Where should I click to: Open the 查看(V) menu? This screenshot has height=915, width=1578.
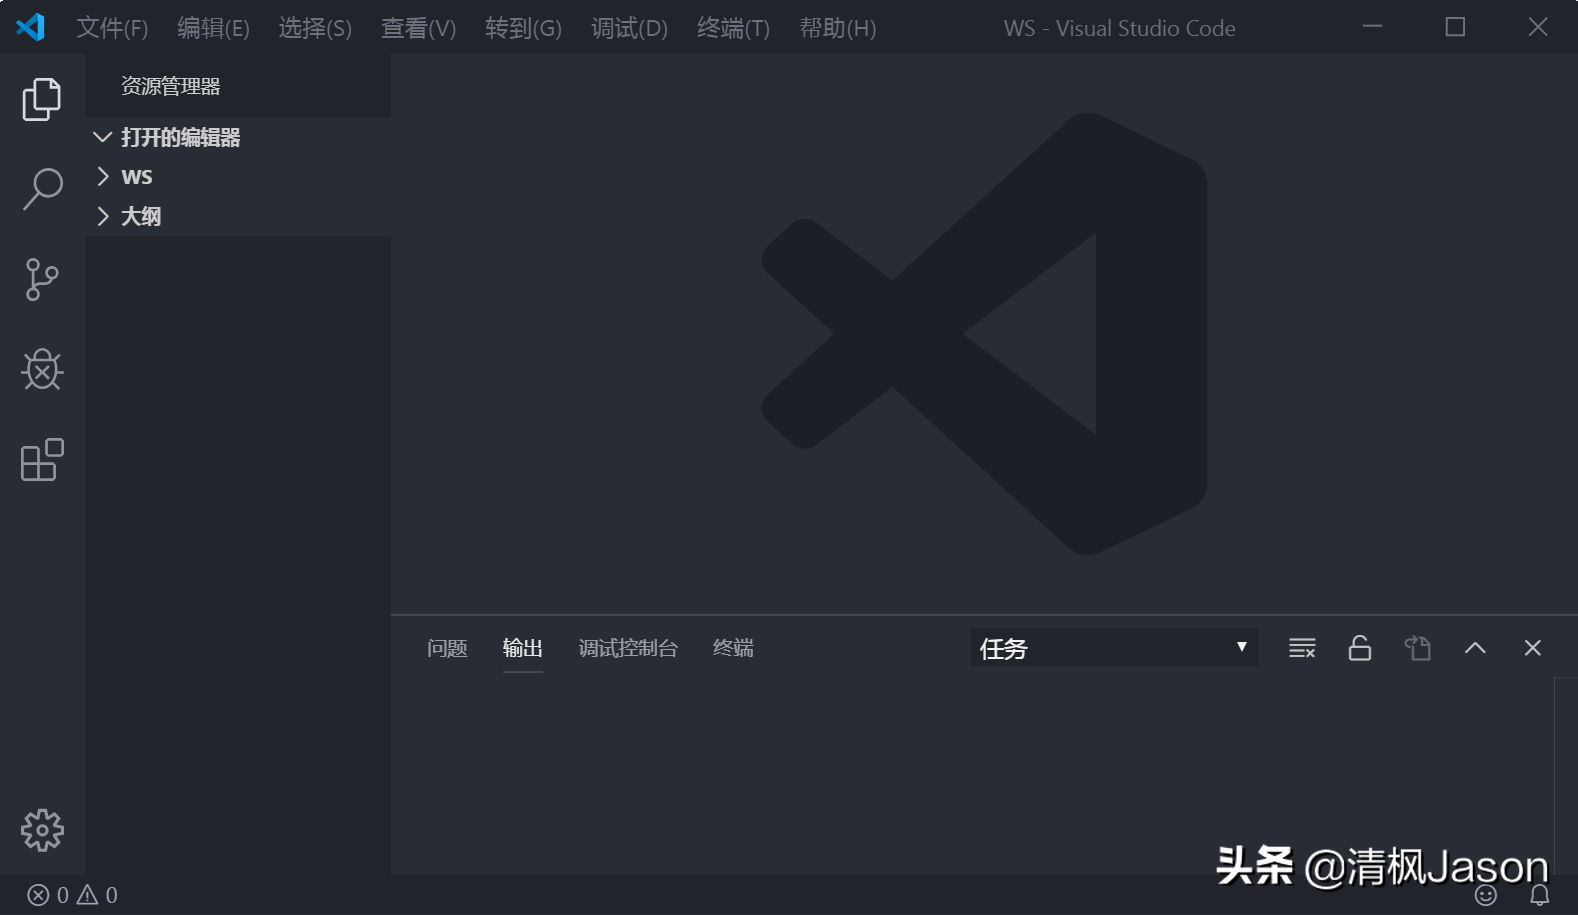click(418, 28)
